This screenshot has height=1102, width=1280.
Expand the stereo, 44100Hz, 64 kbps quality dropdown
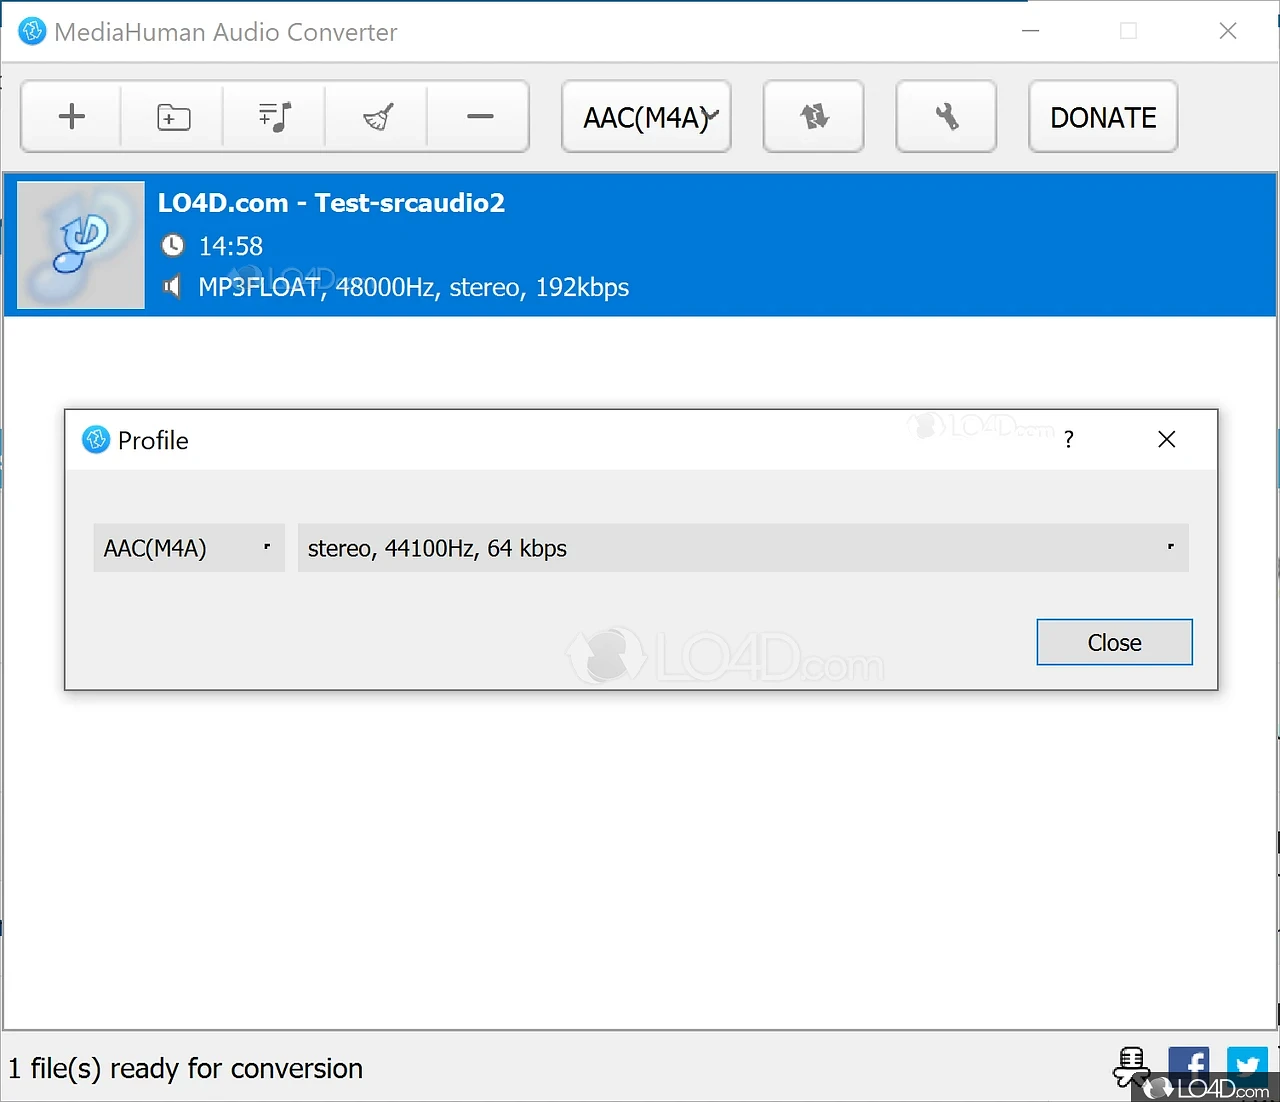coord(743,548)
